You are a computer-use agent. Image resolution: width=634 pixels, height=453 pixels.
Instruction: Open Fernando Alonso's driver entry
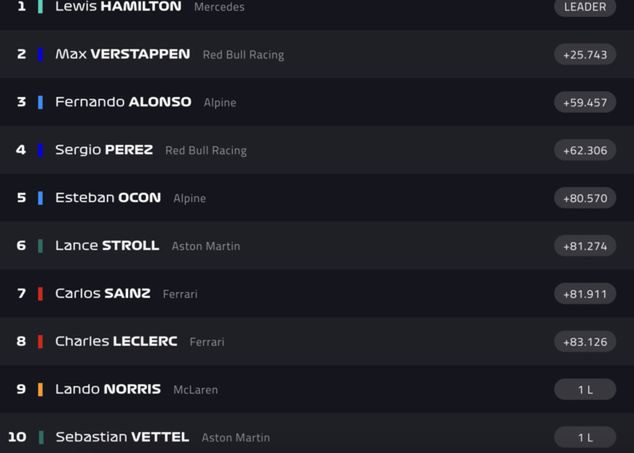(123, 102)
